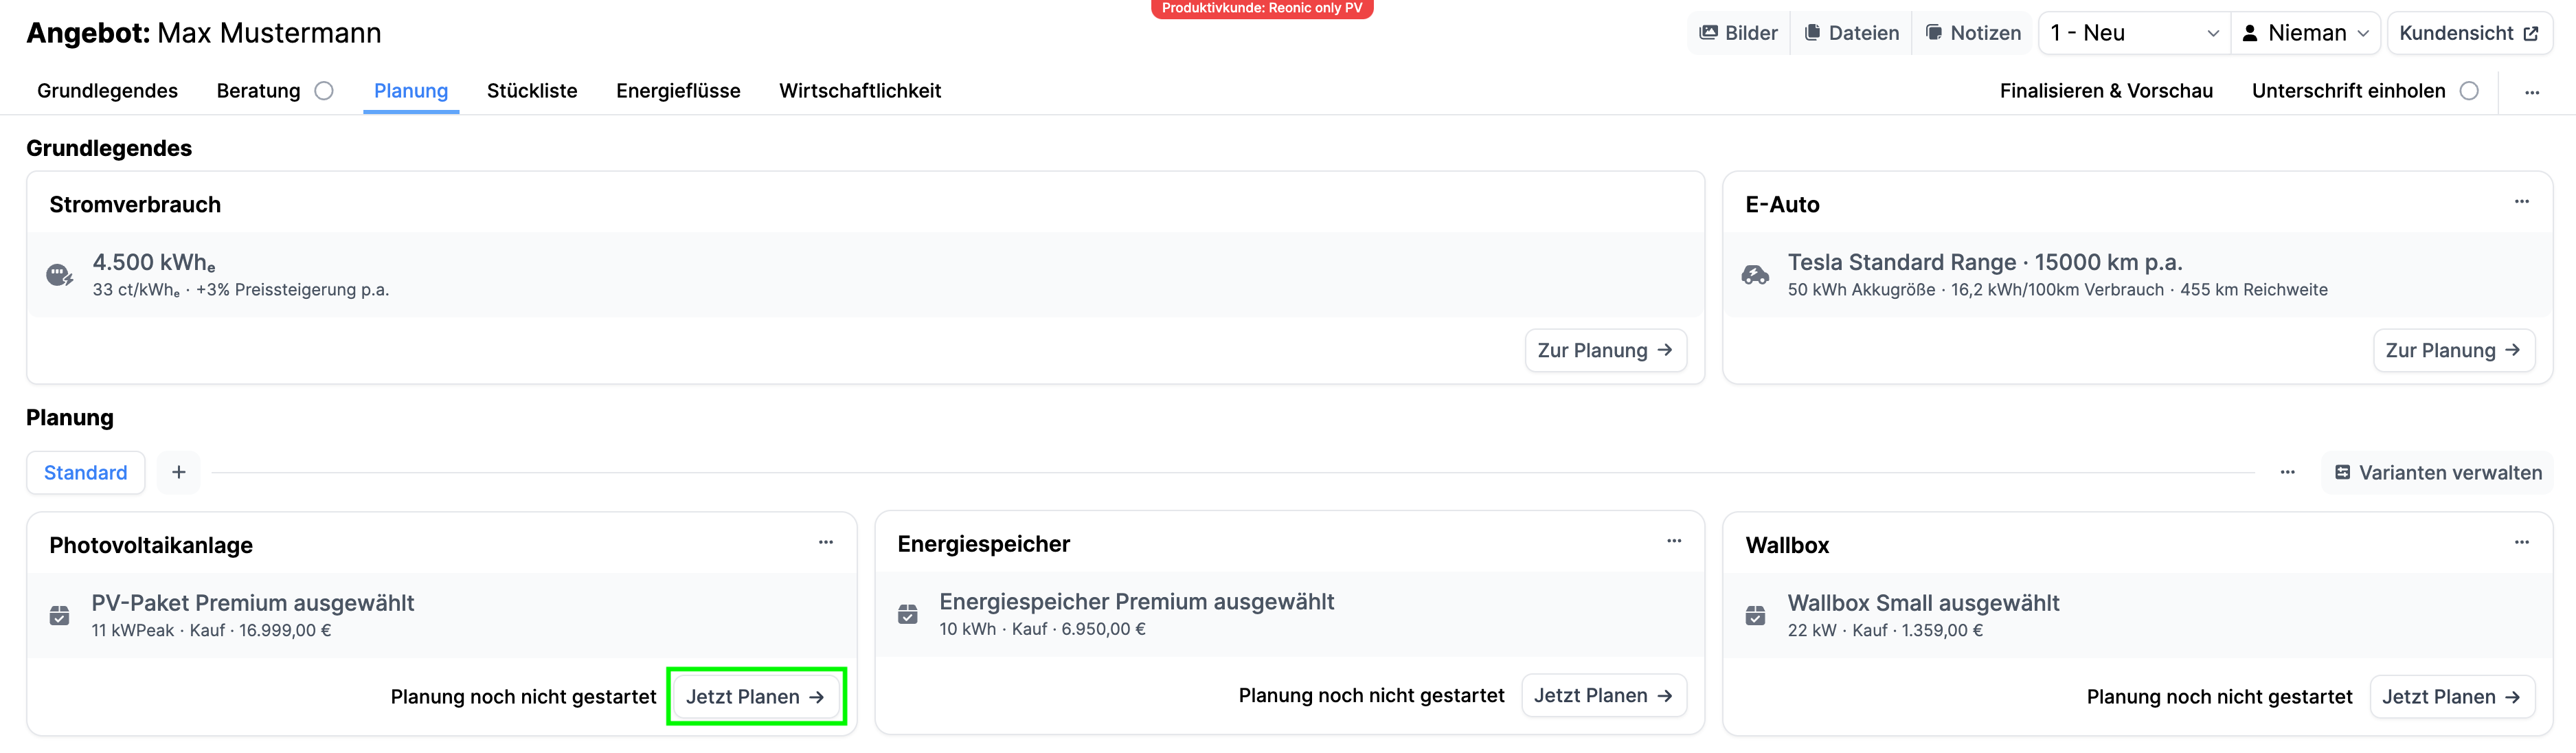The image size is (2576, 753).
Task: Open the Notizen notes panel
Action: [x=1973, y=33]
